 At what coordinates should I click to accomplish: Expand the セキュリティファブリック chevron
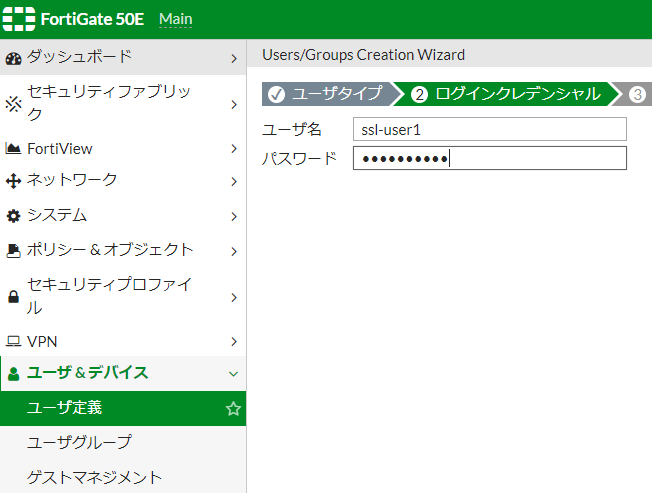pos(234,104)
